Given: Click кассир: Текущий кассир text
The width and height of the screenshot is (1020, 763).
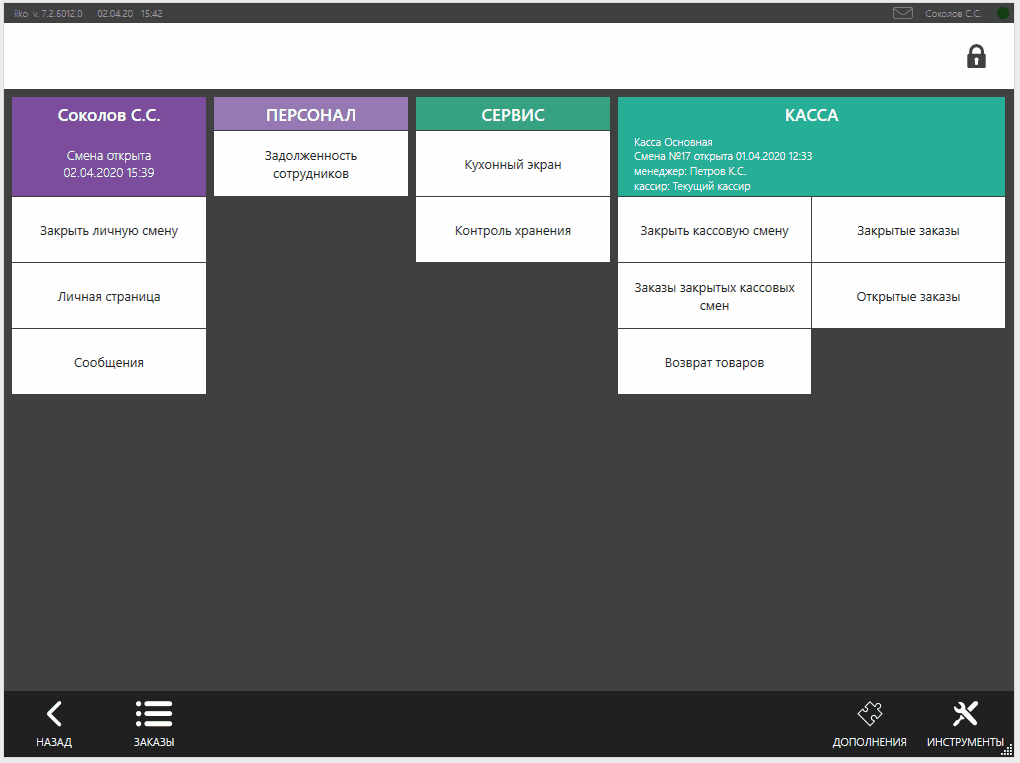Looking at the screenshot, I should [692, 186].
